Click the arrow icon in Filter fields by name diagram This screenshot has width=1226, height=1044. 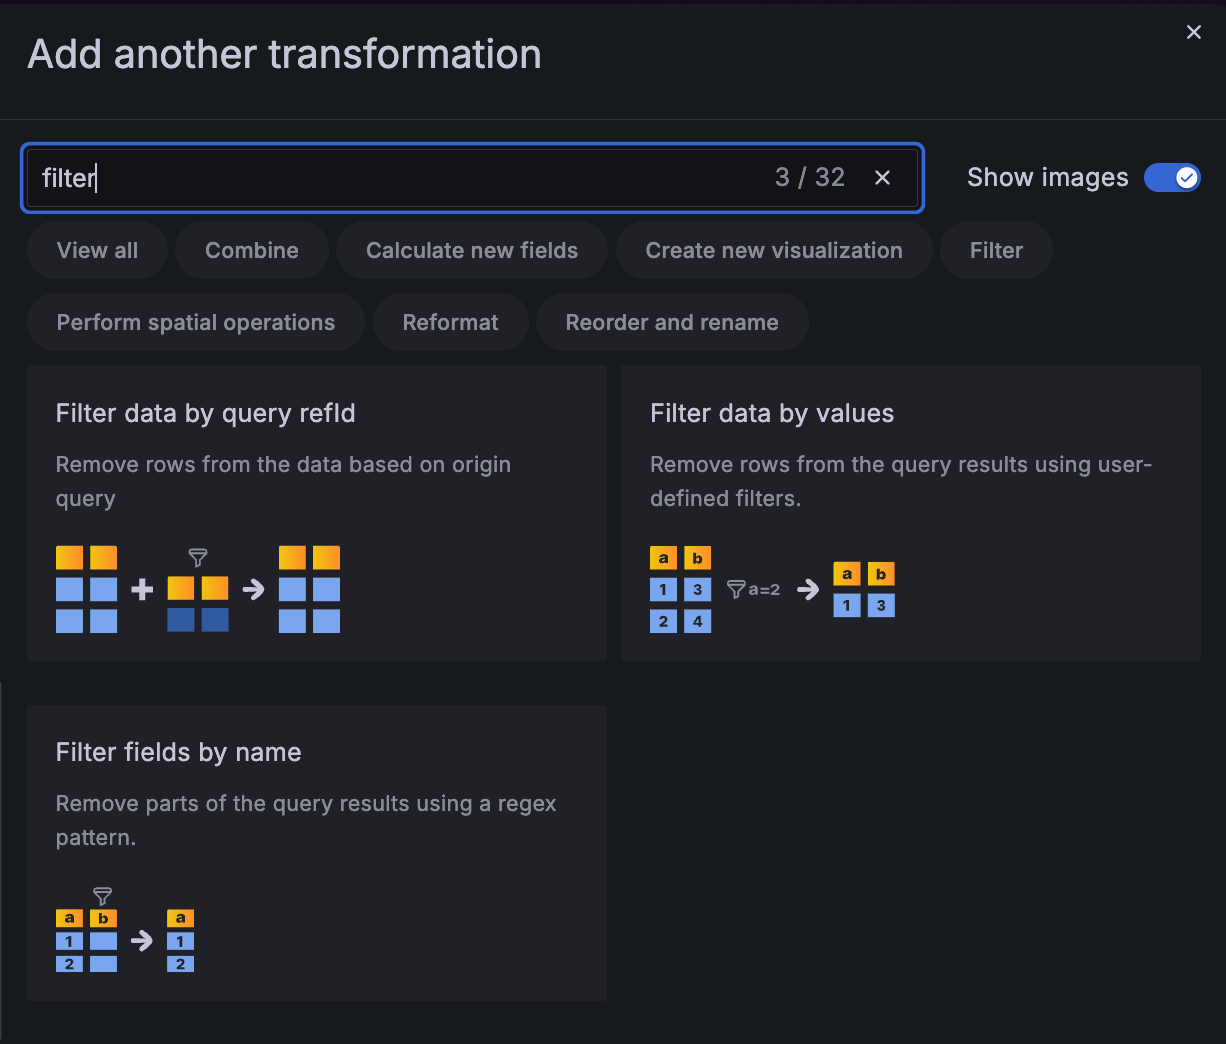[141, 940]
